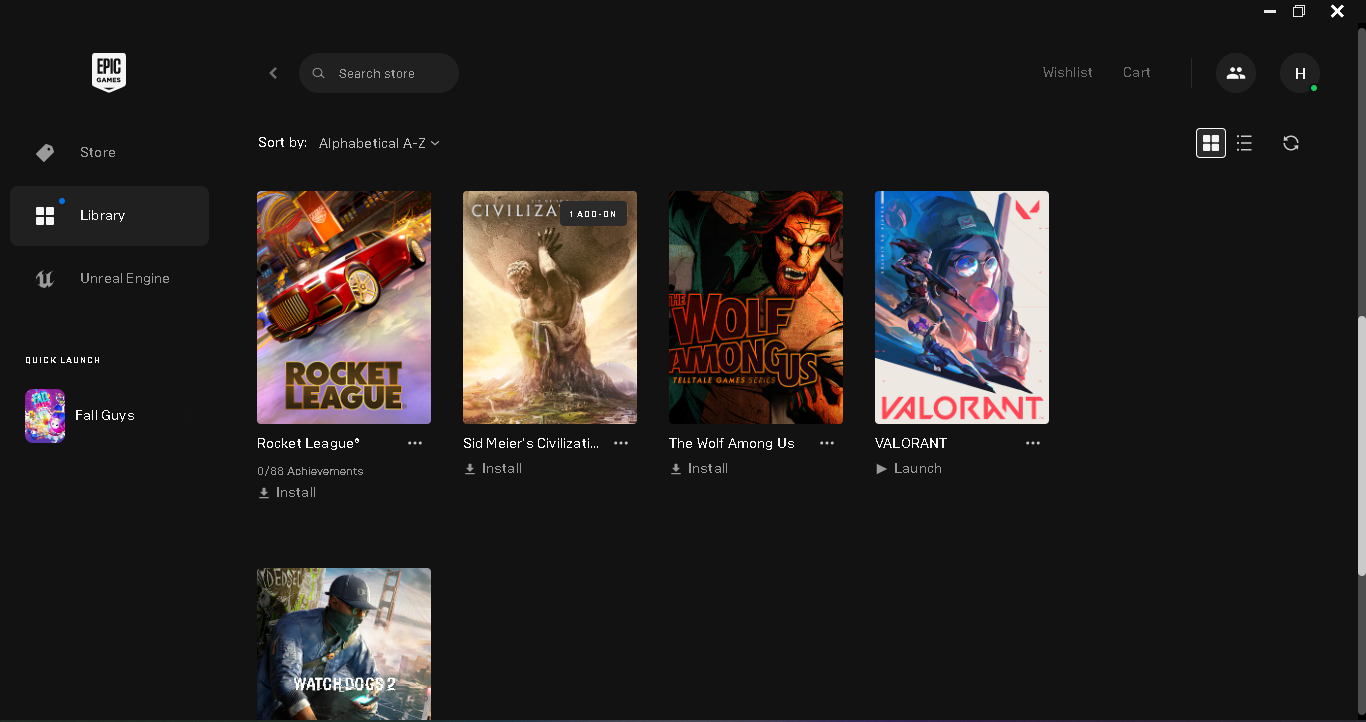
Task: Click the Epic Games logo
Action: coord(109,73)
